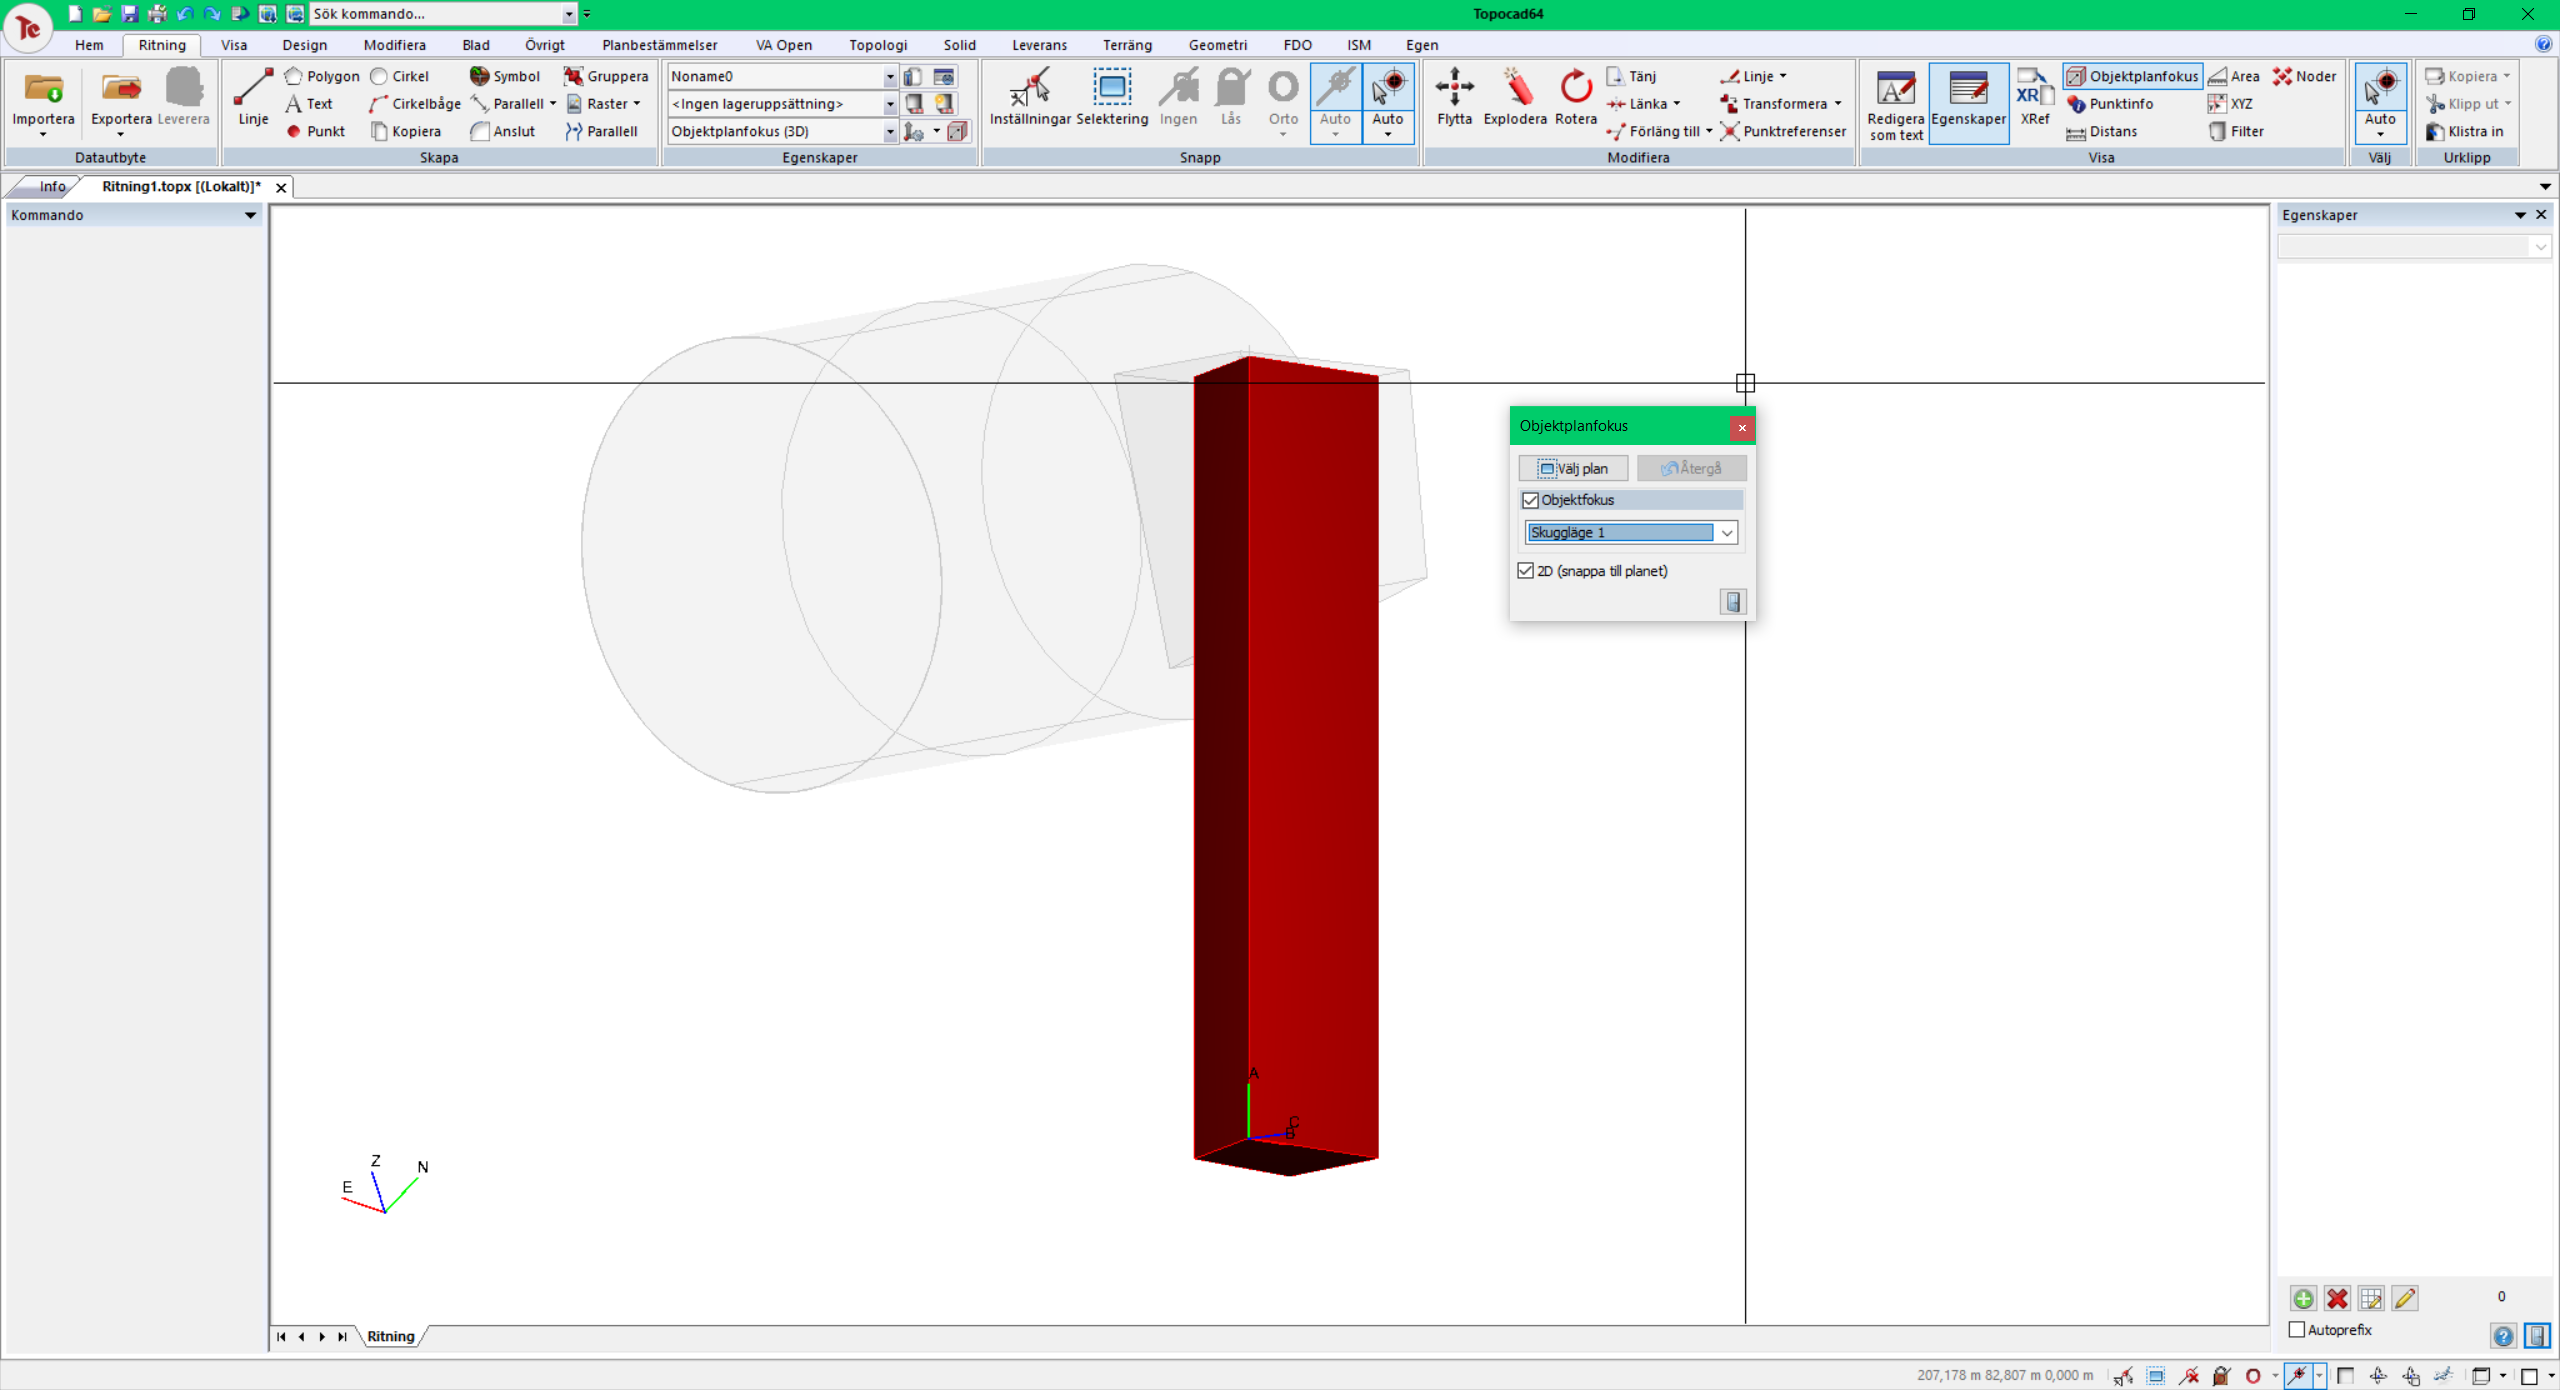This screenshot has height=1390, width=2560.
Task: Expand the Skuggläge 1 dropdown
Action: tap(1727, 533)
